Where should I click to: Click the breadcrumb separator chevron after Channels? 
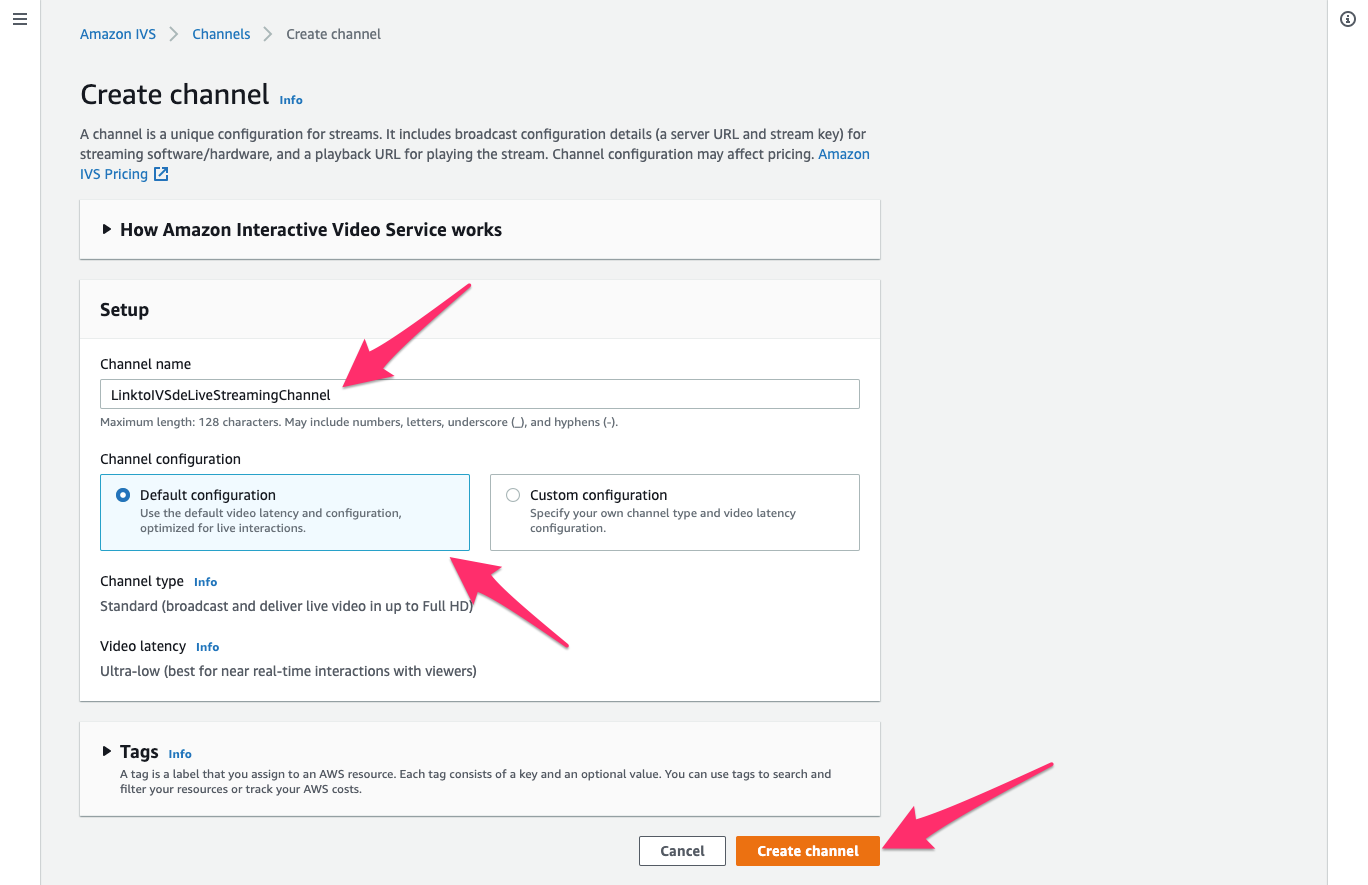(266, 33)
